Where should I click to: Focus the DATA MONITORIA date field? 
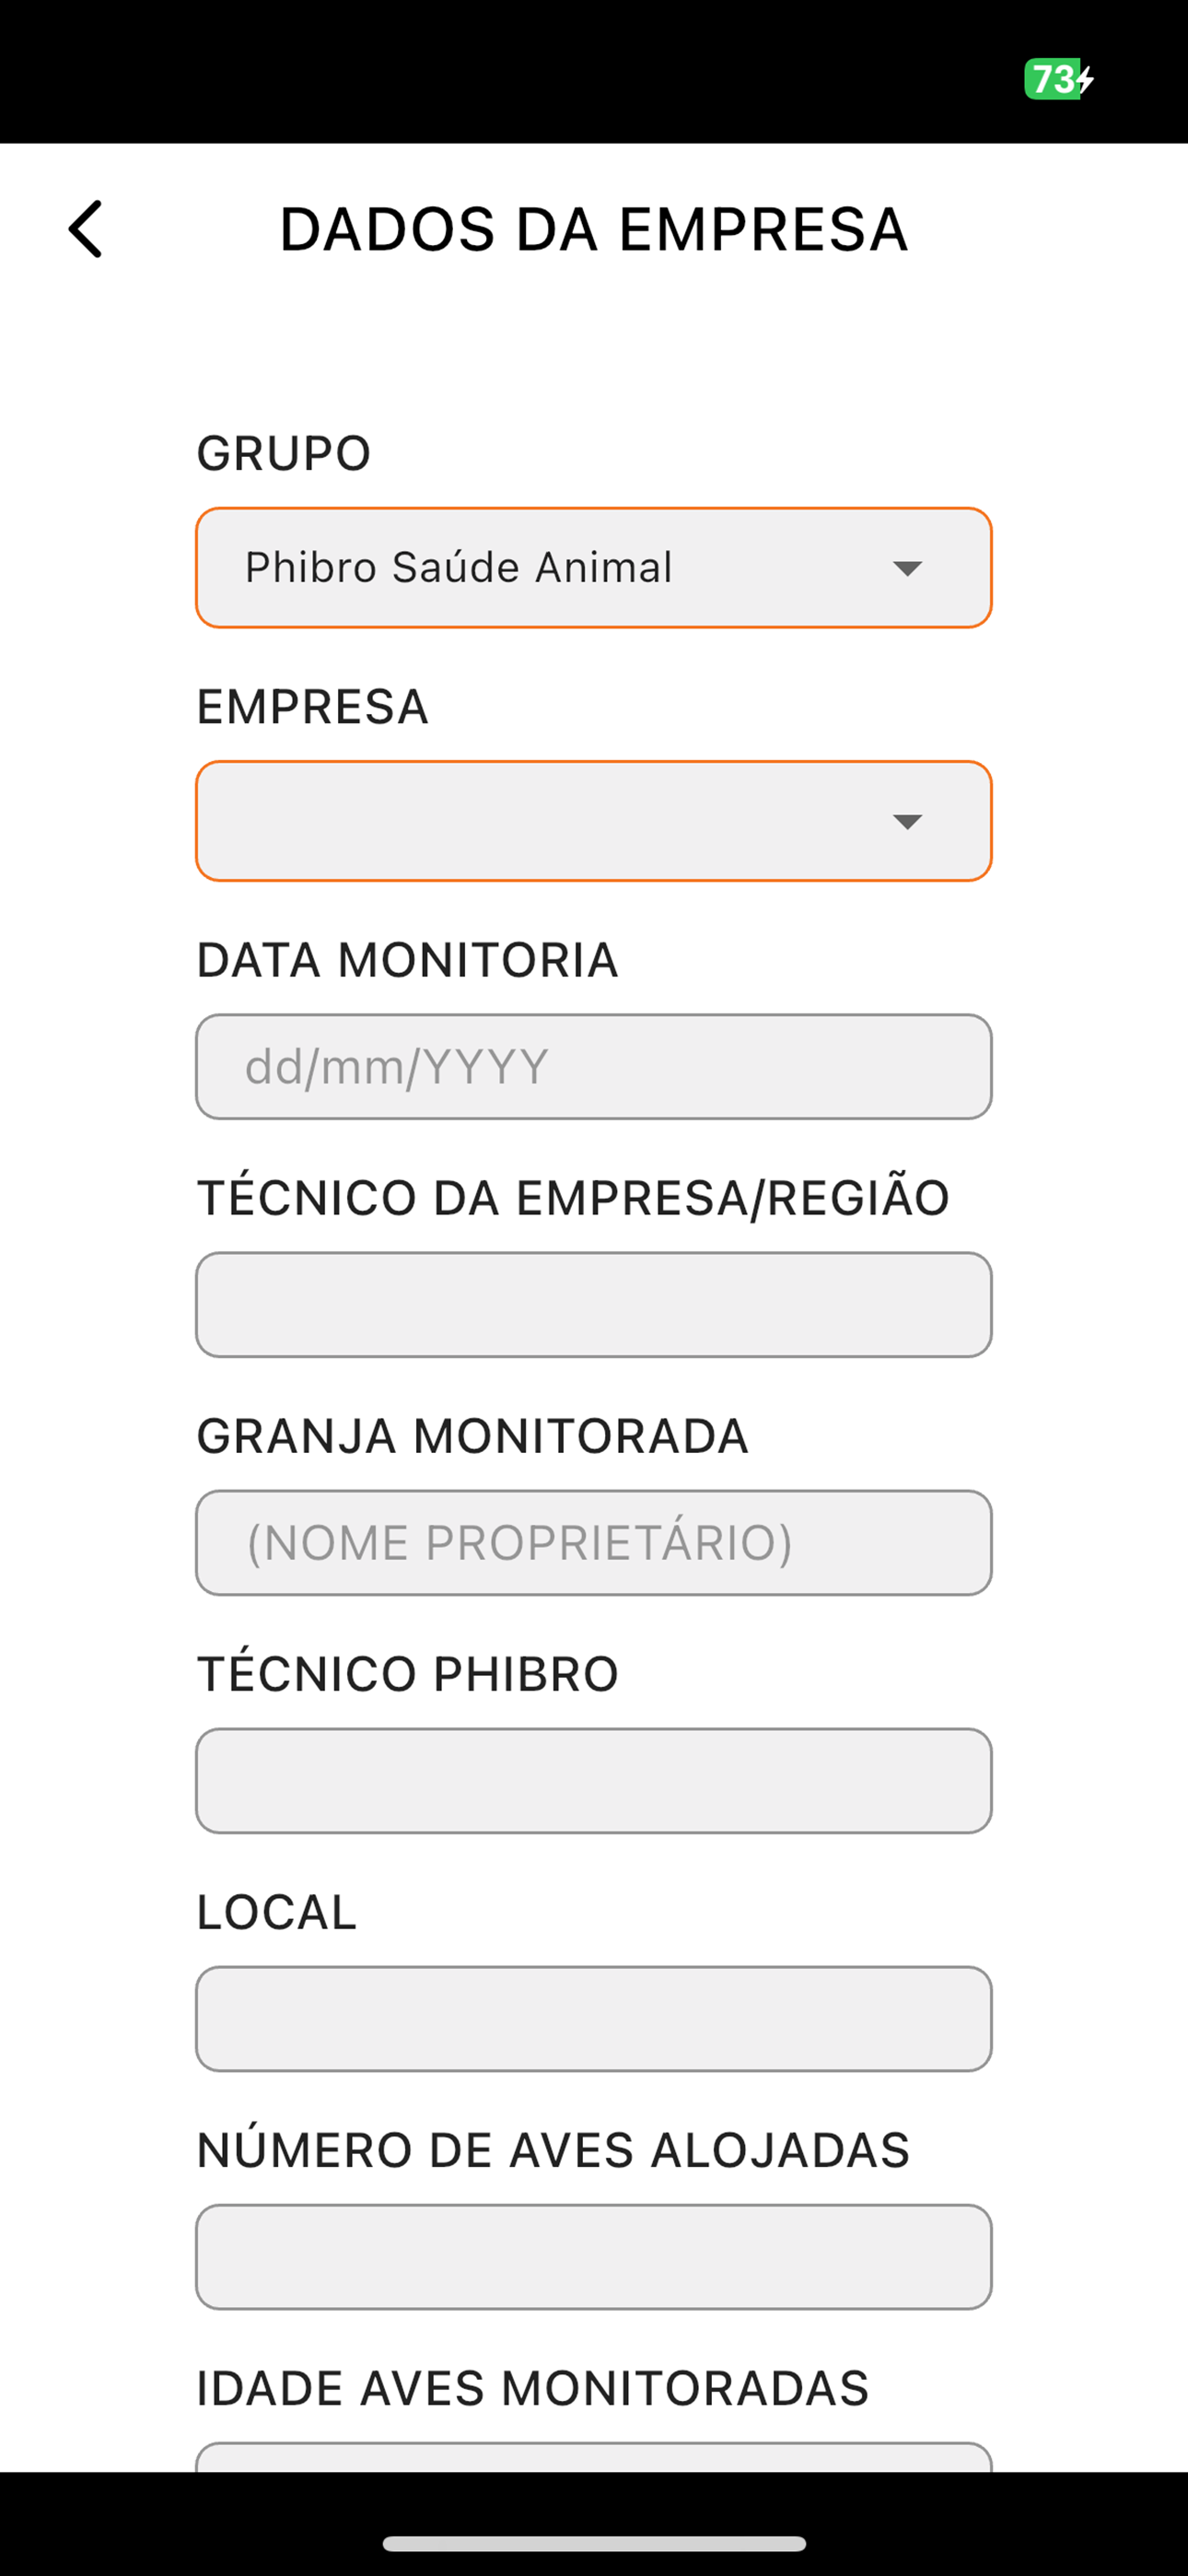click(593, 1067)
